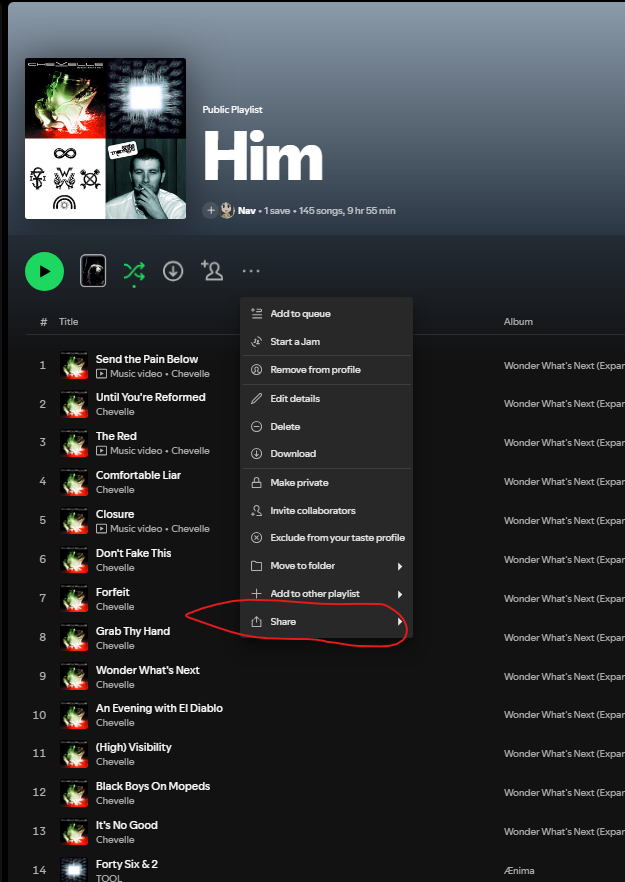
Task: Click album thumbnail for Forty Six & 2
Action: click(74, 870)
